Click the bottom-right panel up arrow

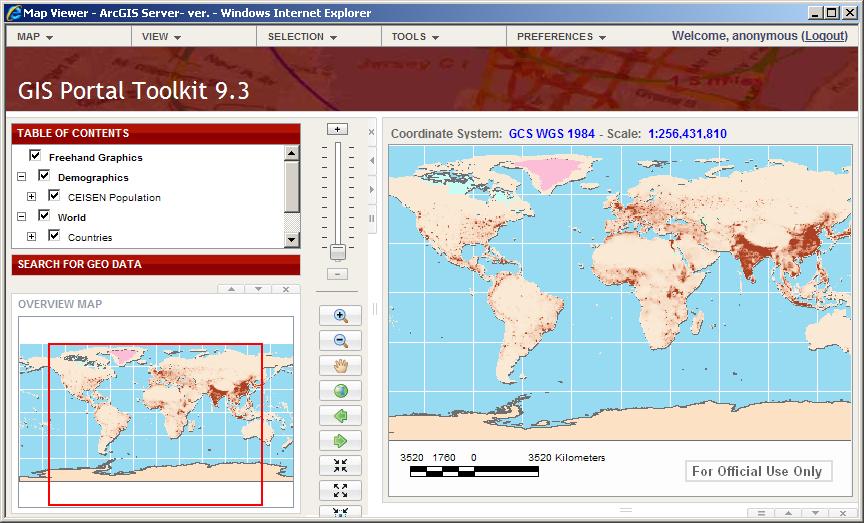[788, 513]
